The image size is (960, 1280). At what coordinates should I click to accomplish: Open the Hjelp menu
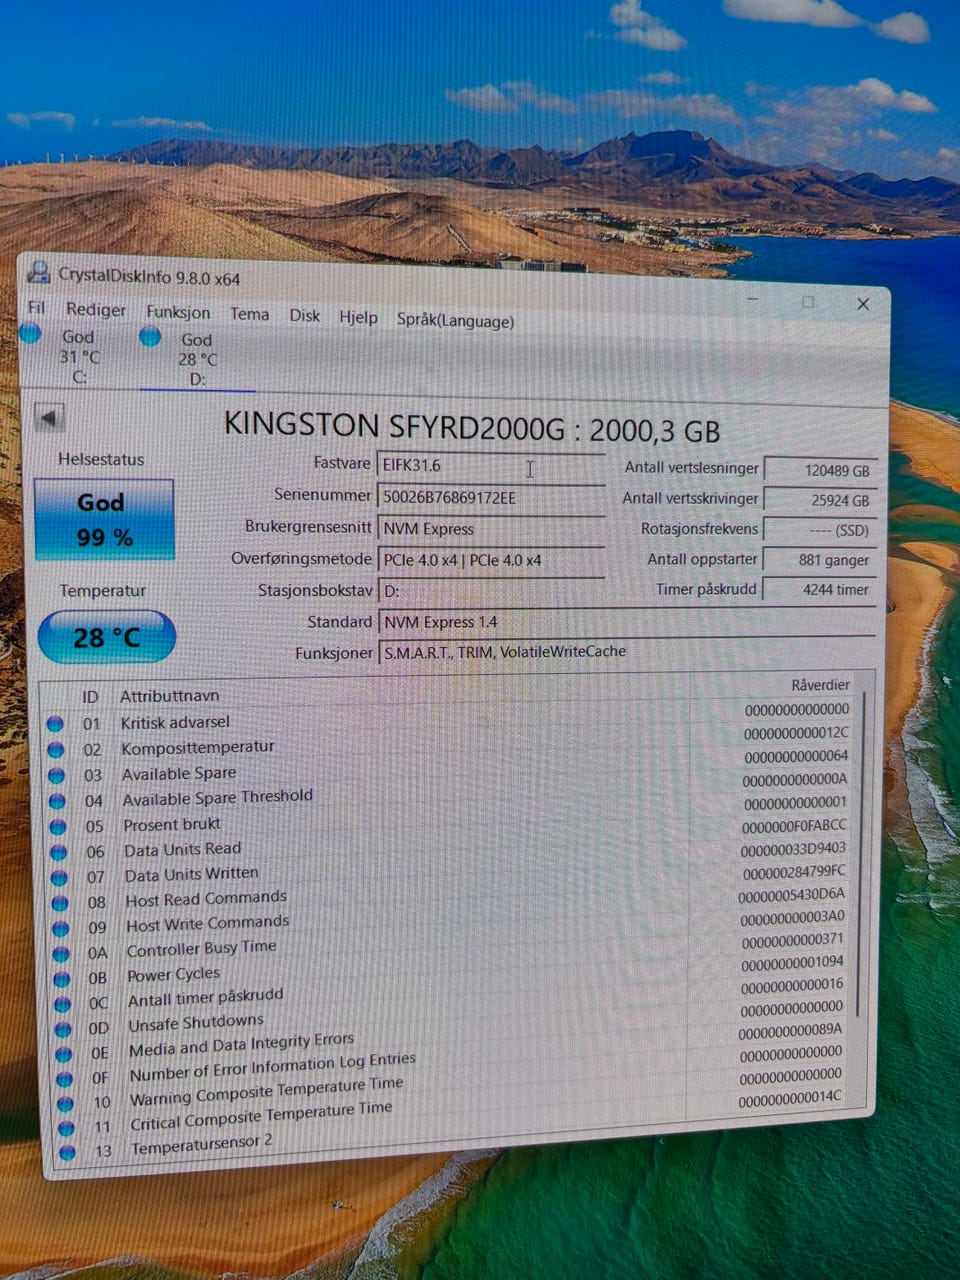tap(358, 318)
